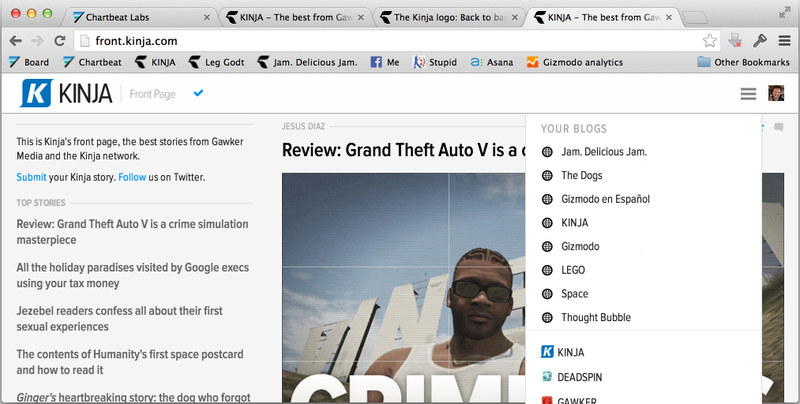Open Ginger's heartbreaking story link

133,397
